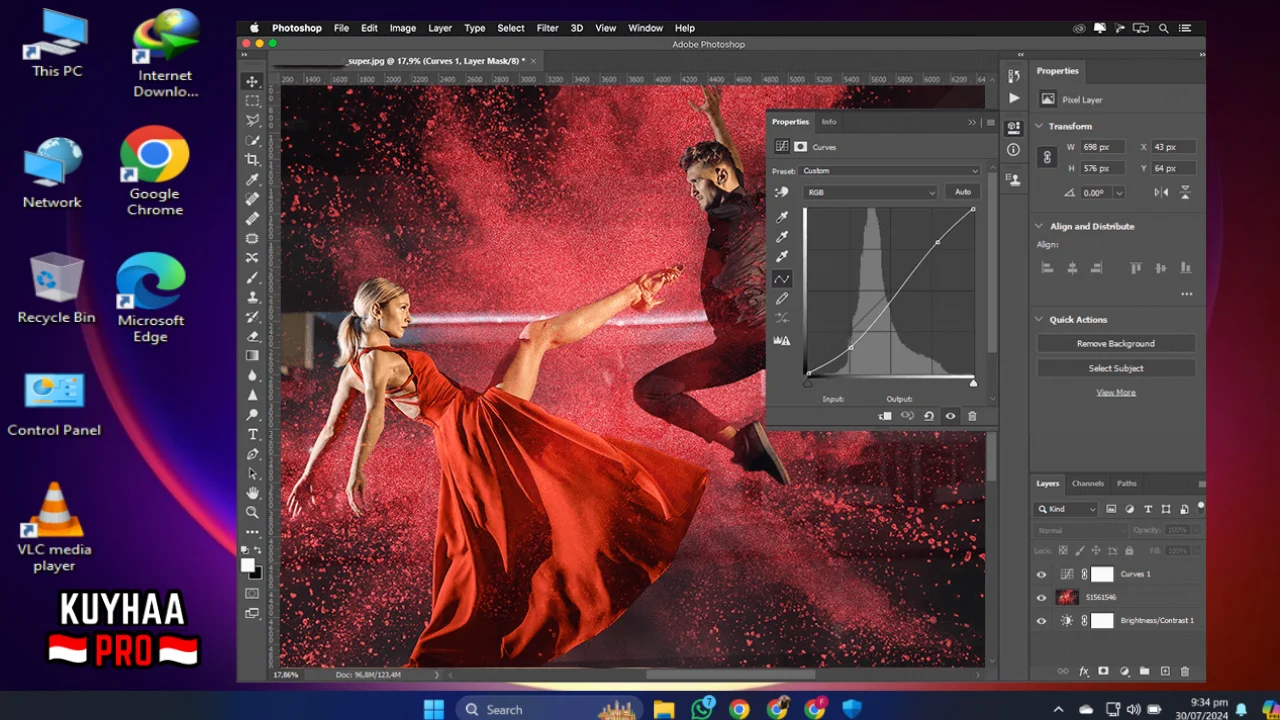Screen dimensions: 1280x720
Task: Open the RGB channel dropdown
Action: [x=870, y=192]
